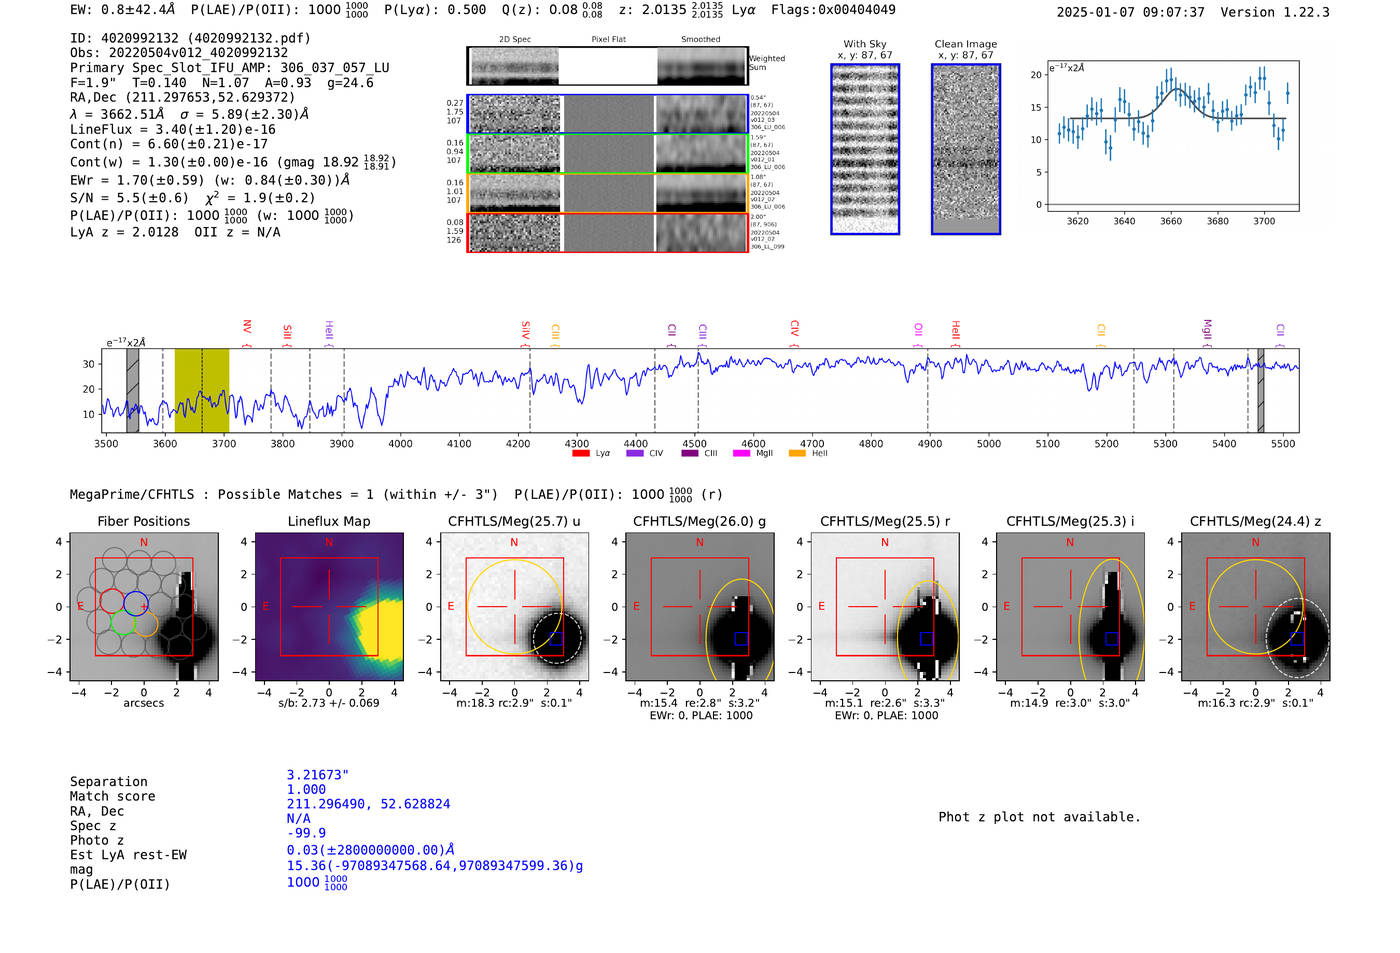Select the red-bordered 2D spectrum row

pyautogui.click(x=608, y=232)
